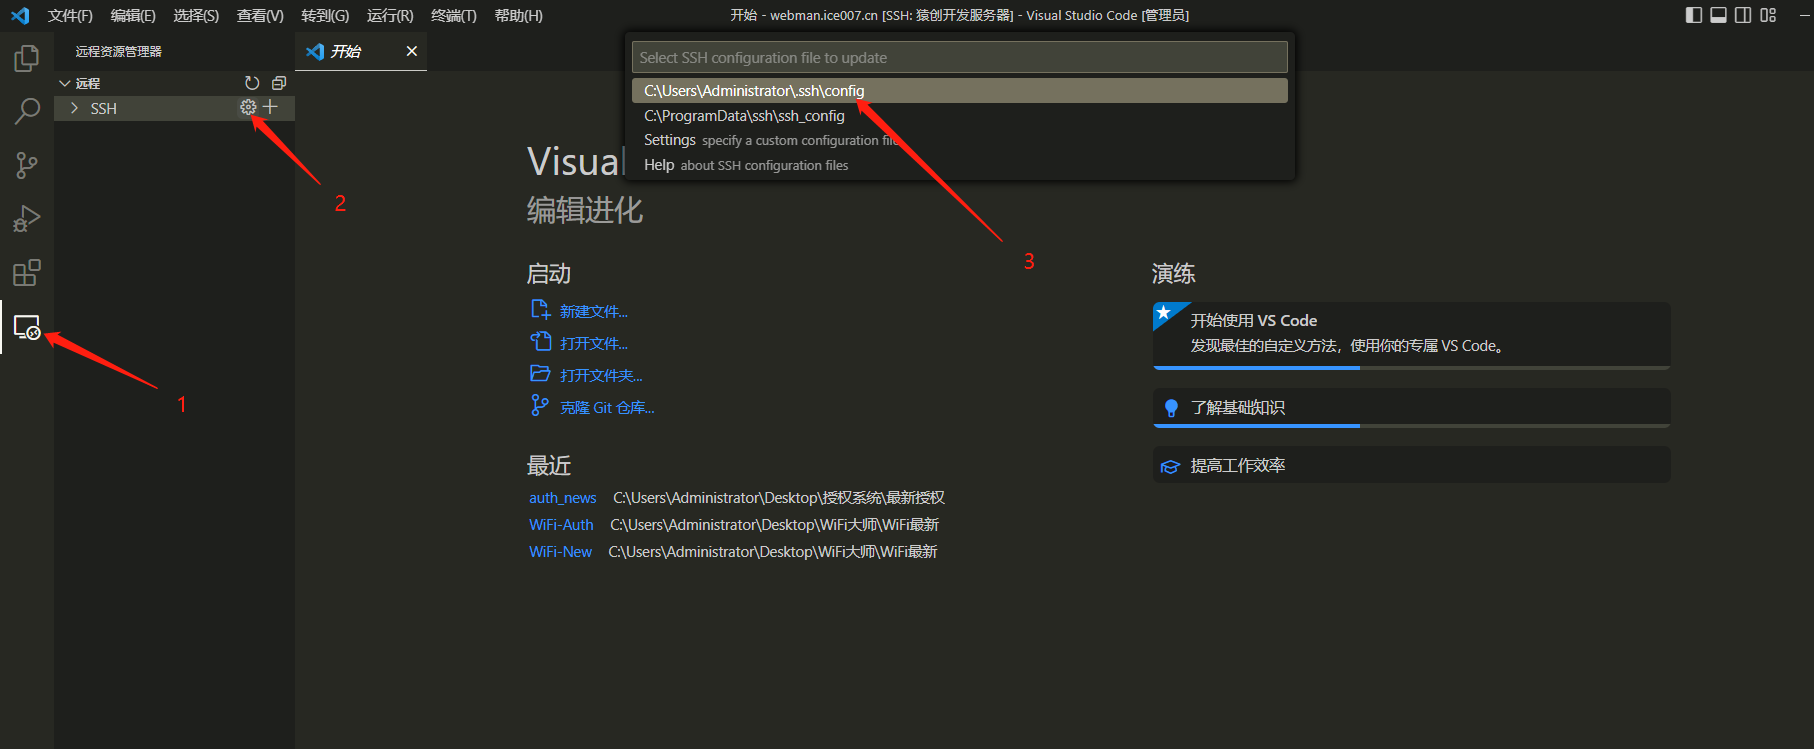Open the Source Control view icon

(27, 165)
